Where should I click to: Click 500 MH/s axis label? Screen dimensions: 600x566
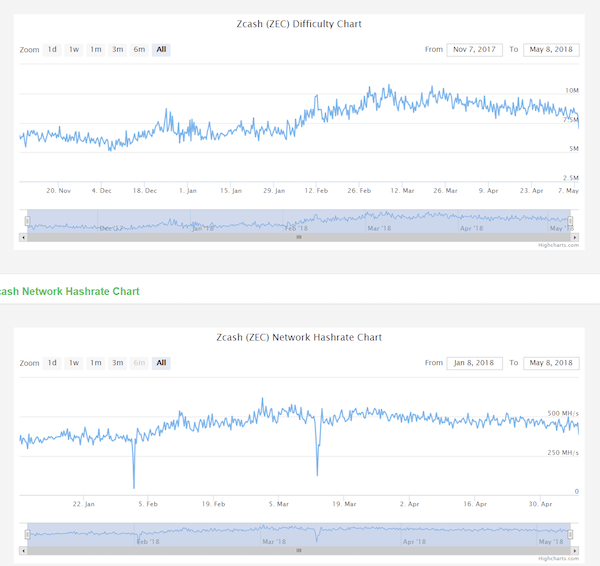563,413
